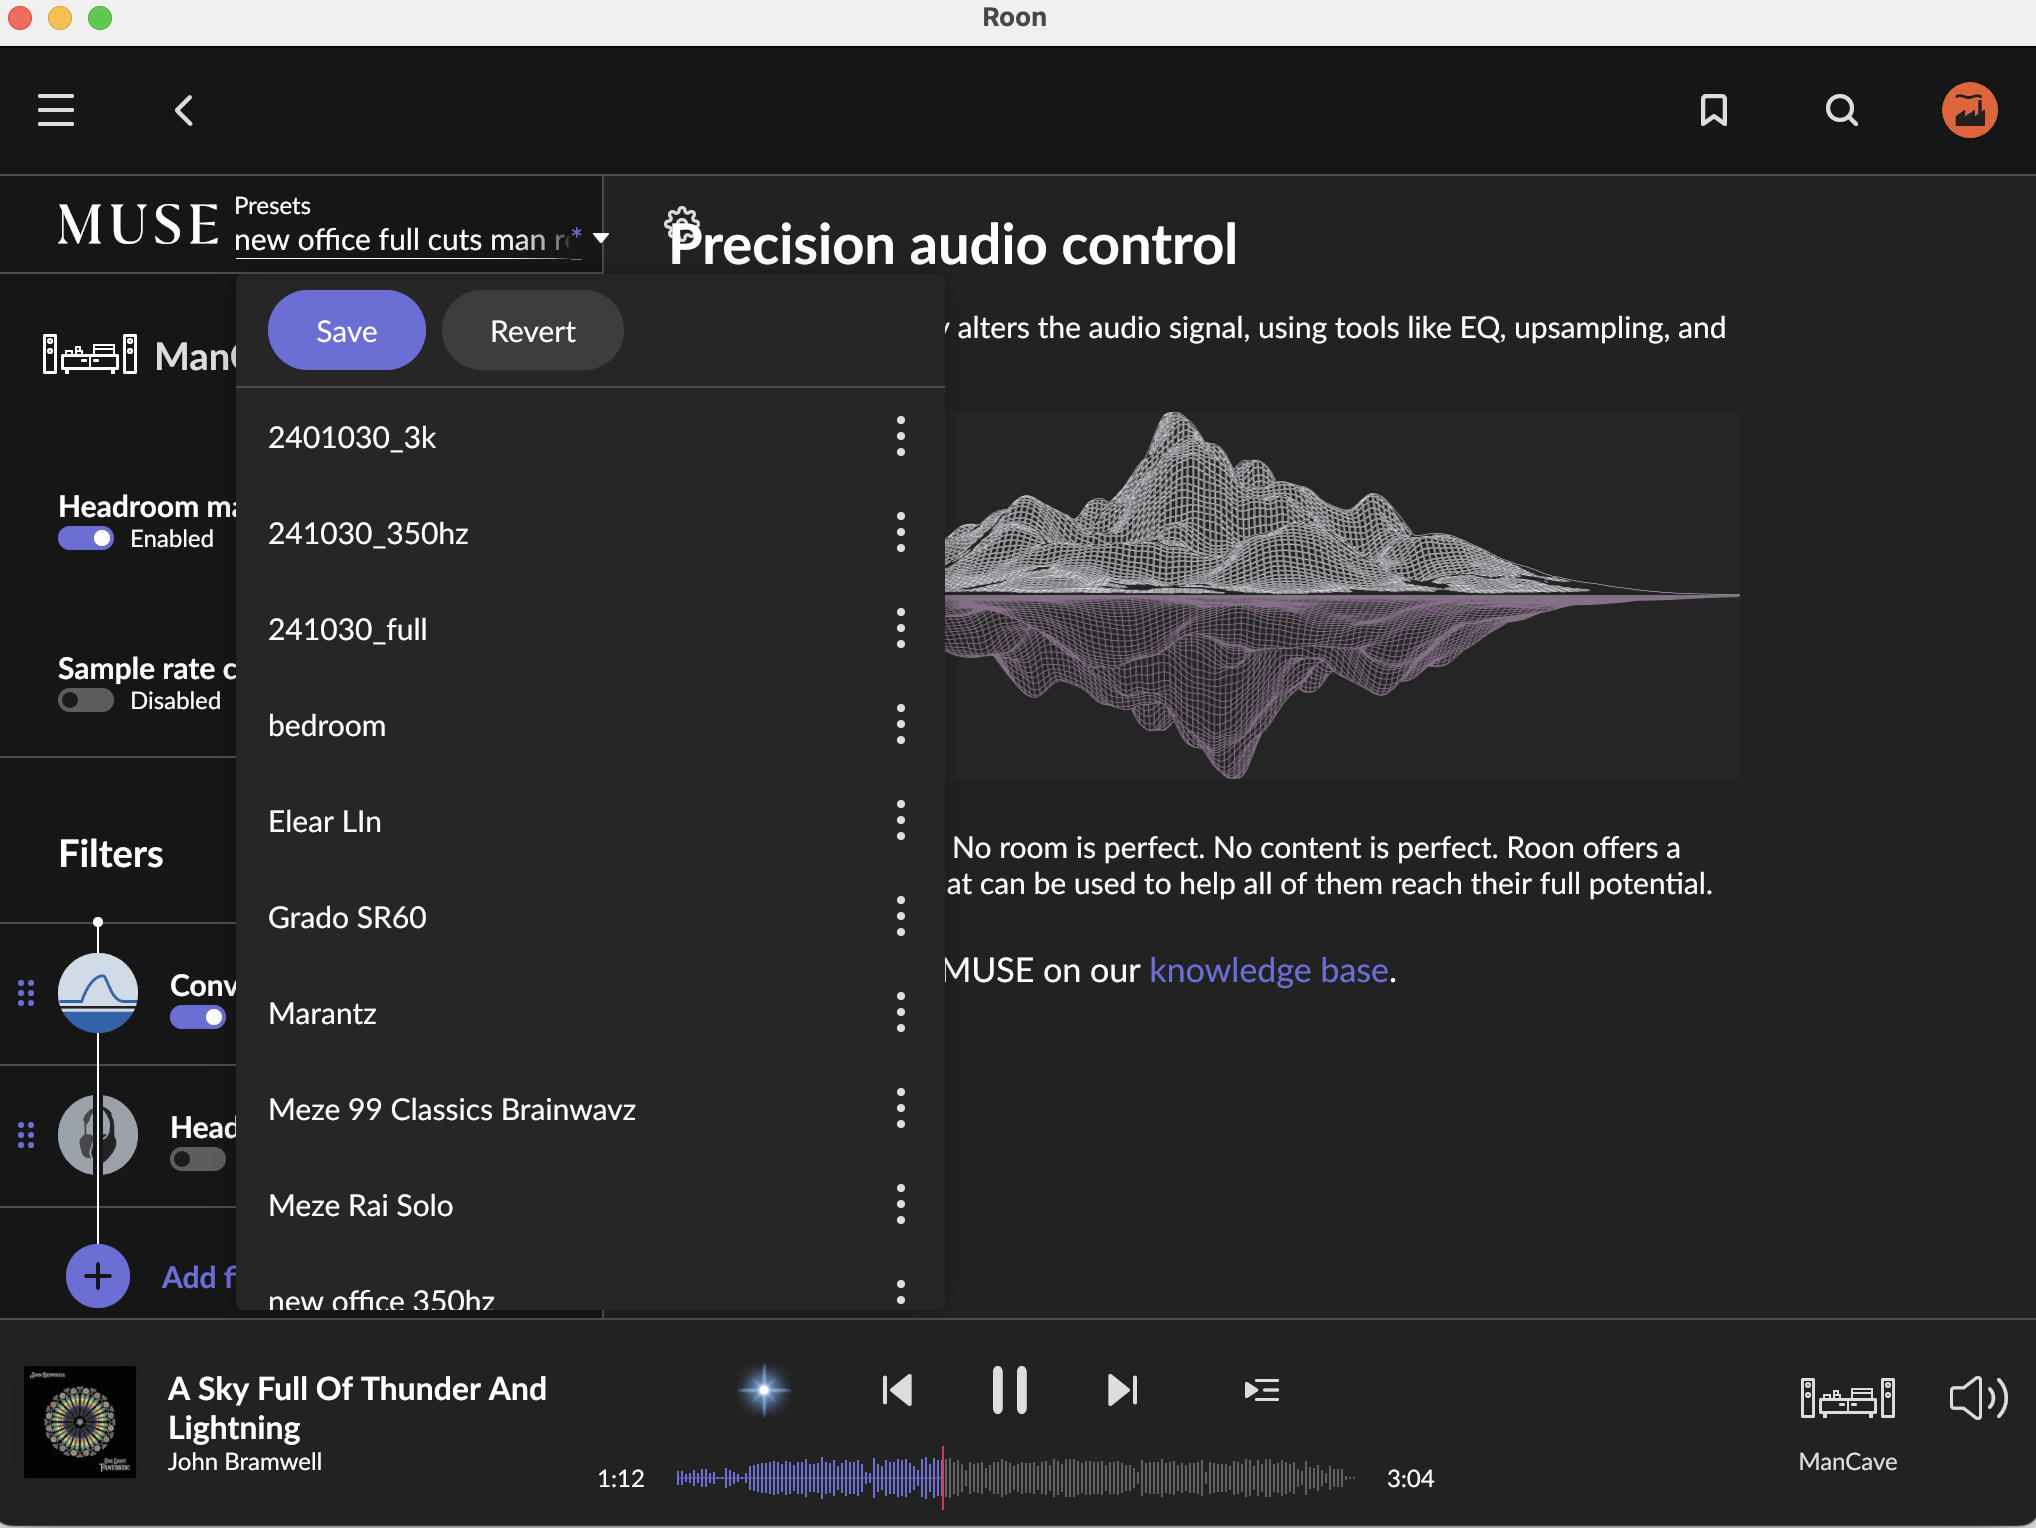Open the orange profile avatar

pos(1969,110)
